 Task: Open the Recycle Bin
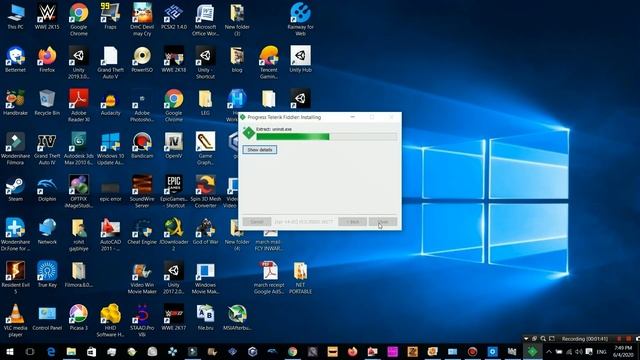[x=47, y=103]
